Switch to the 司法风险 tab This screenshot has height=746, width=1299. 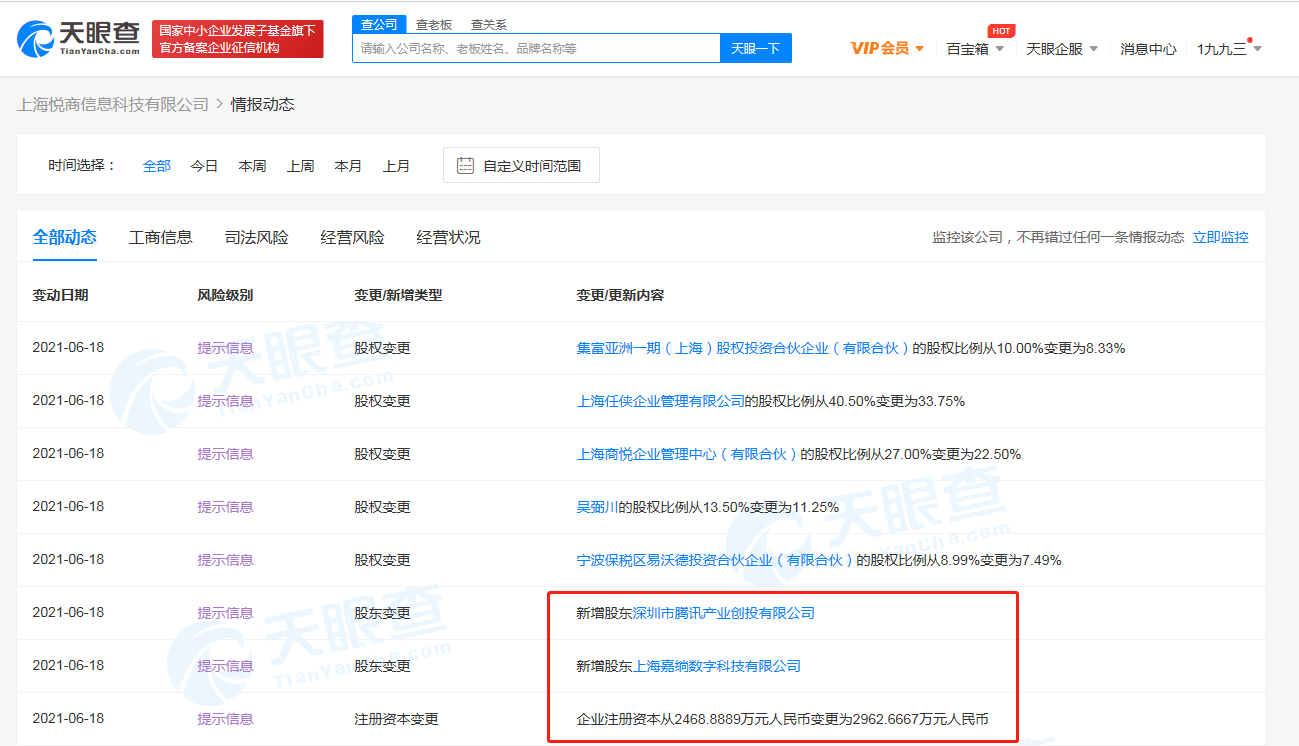[256, 237]
